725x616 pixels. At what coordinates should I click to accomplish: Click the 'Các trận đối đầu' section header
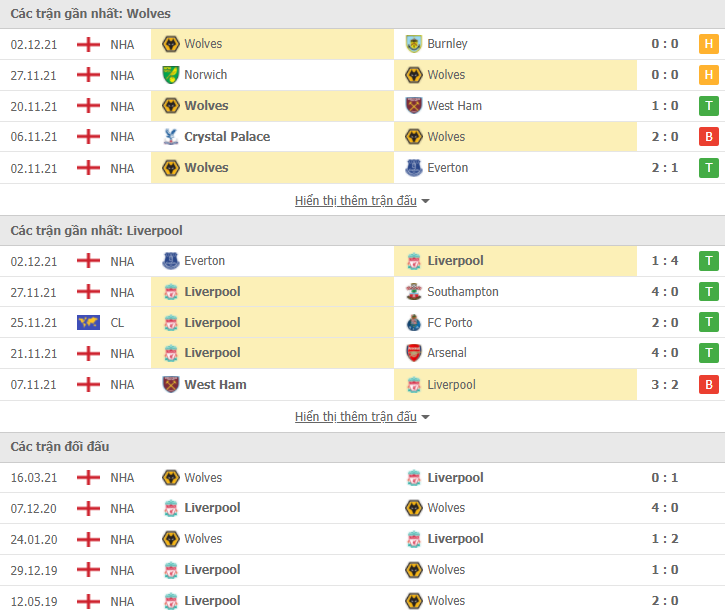pos(60,447)
